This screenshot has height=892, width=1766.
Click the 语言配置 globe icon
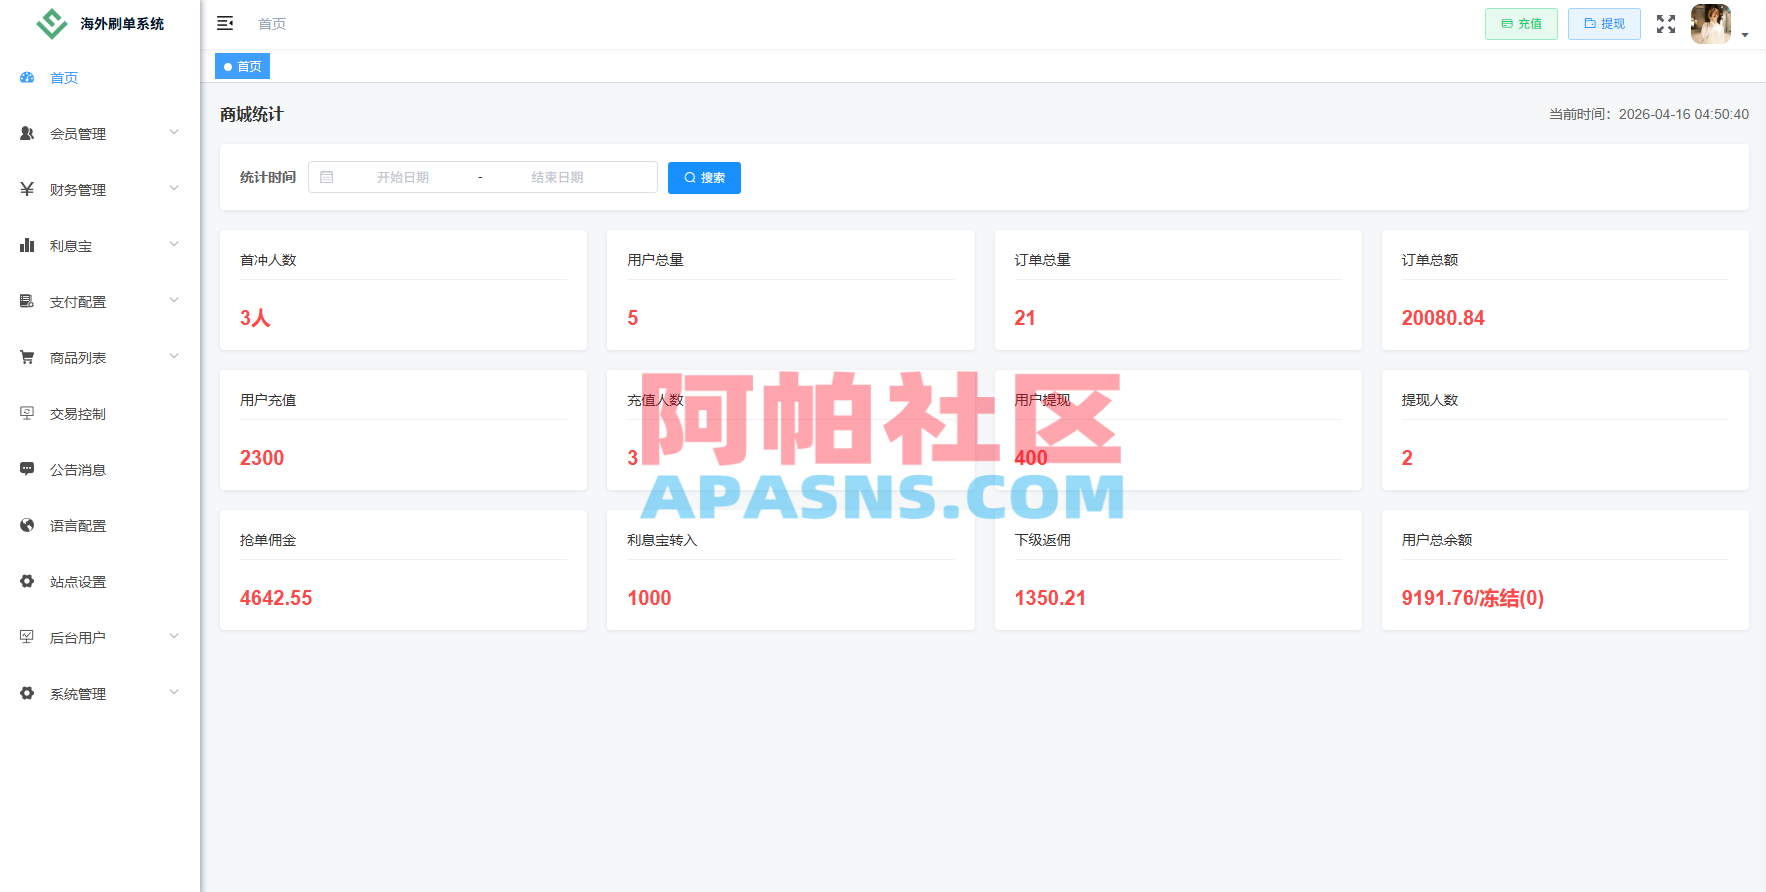coord(27,525)
